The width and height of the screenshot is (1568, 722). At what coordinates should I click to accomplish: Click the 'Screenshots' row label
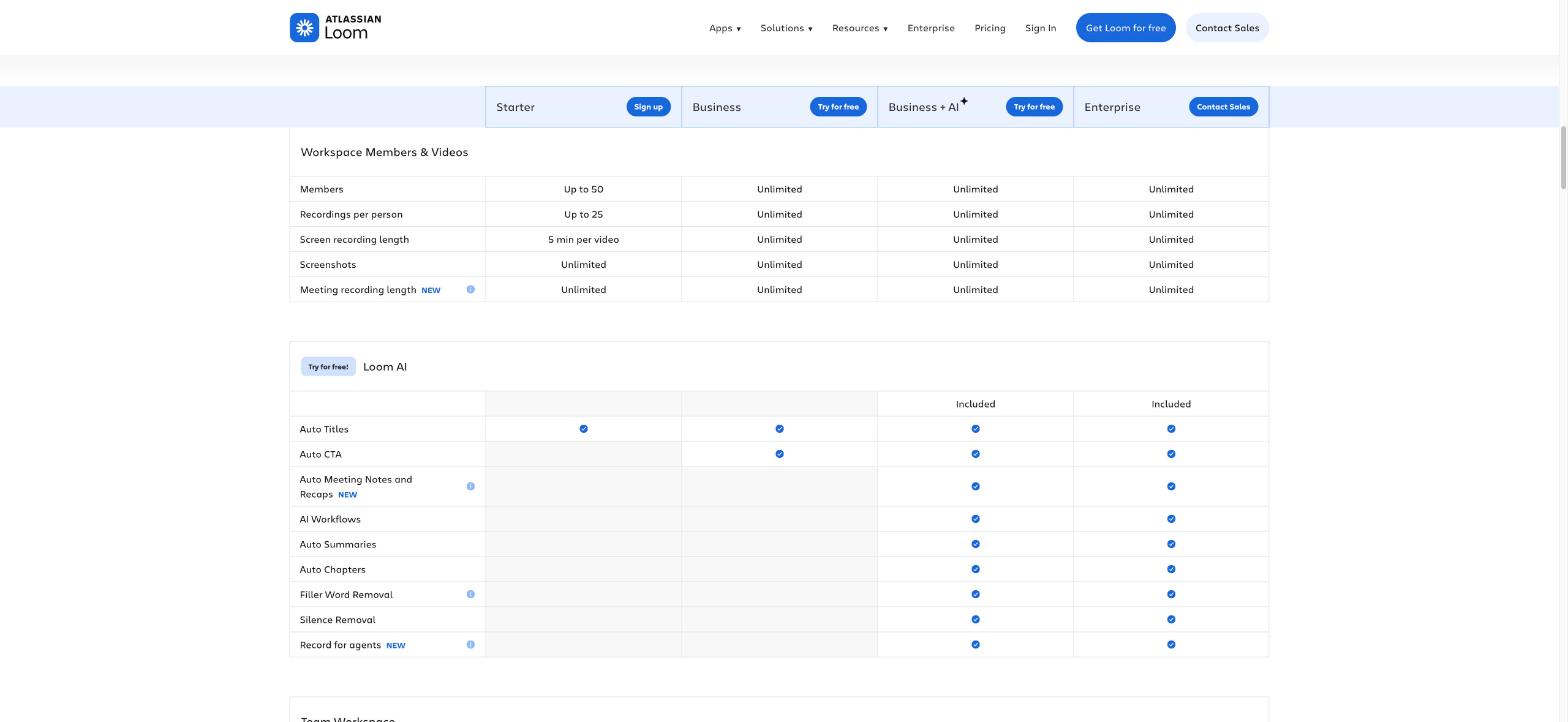(x=328, y=265)
